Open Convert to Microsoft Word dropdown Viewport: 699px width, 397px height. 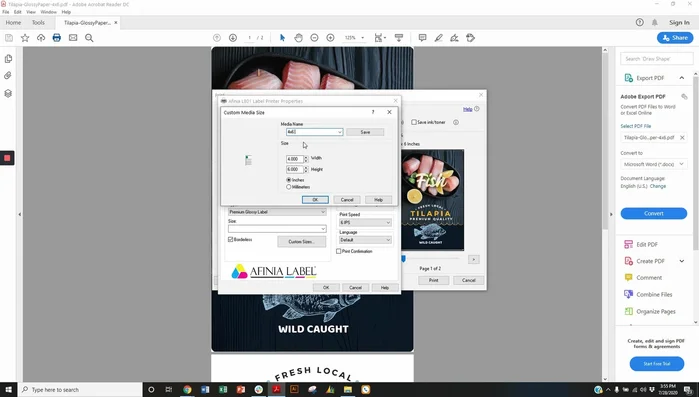pos(654,164)
